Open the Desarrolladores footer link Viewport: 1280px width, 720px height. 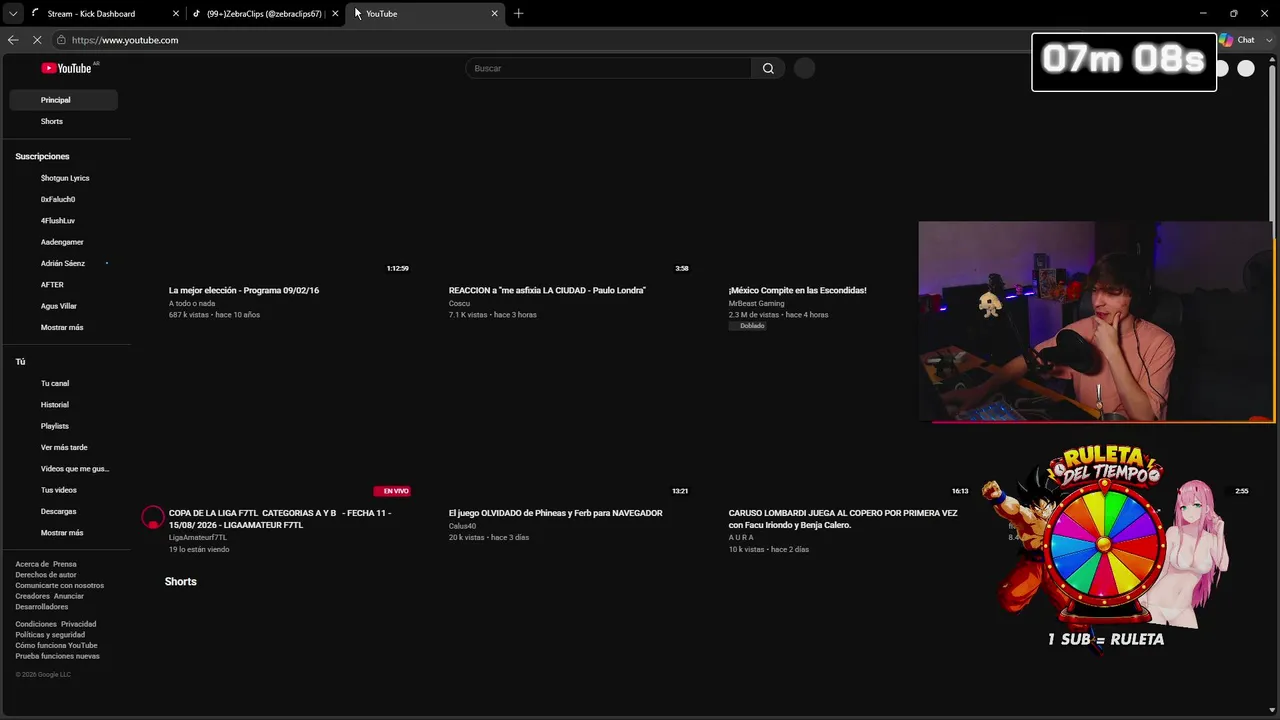pyautogui.click(x=42, y=607)
